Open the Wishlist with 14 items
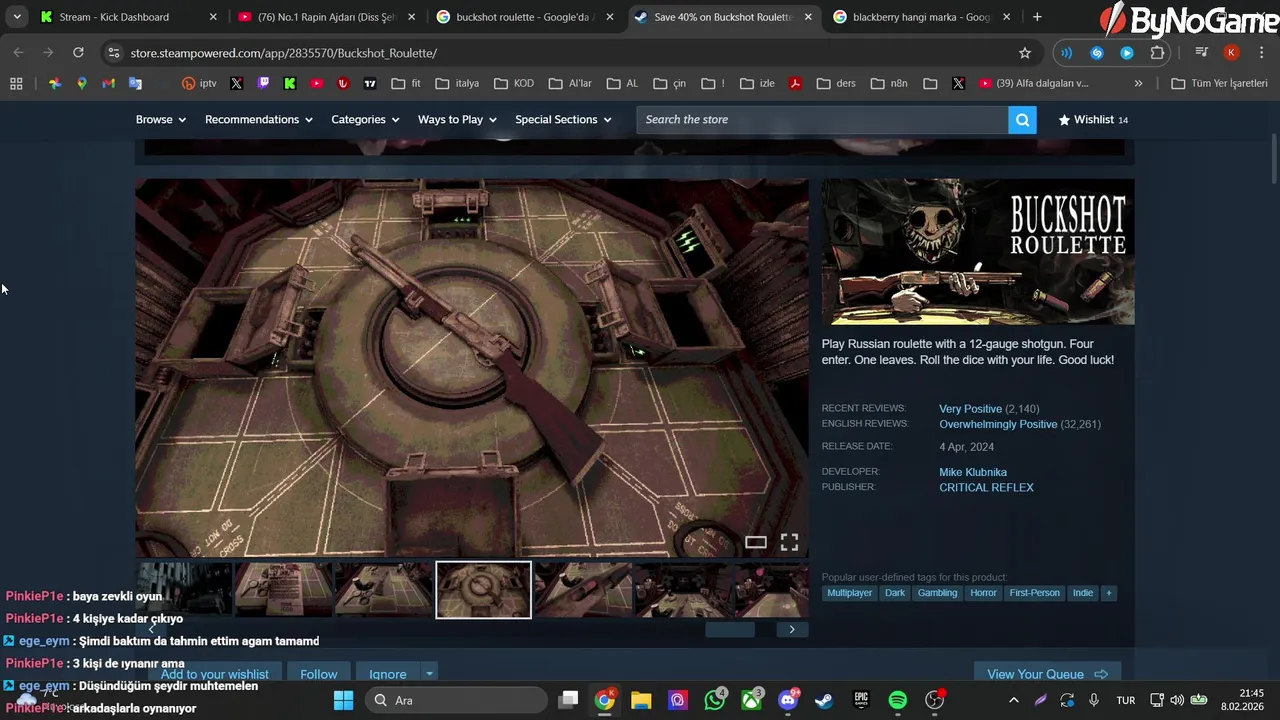The width and height of the screenshot is (1280, 720). point(1093,120)
